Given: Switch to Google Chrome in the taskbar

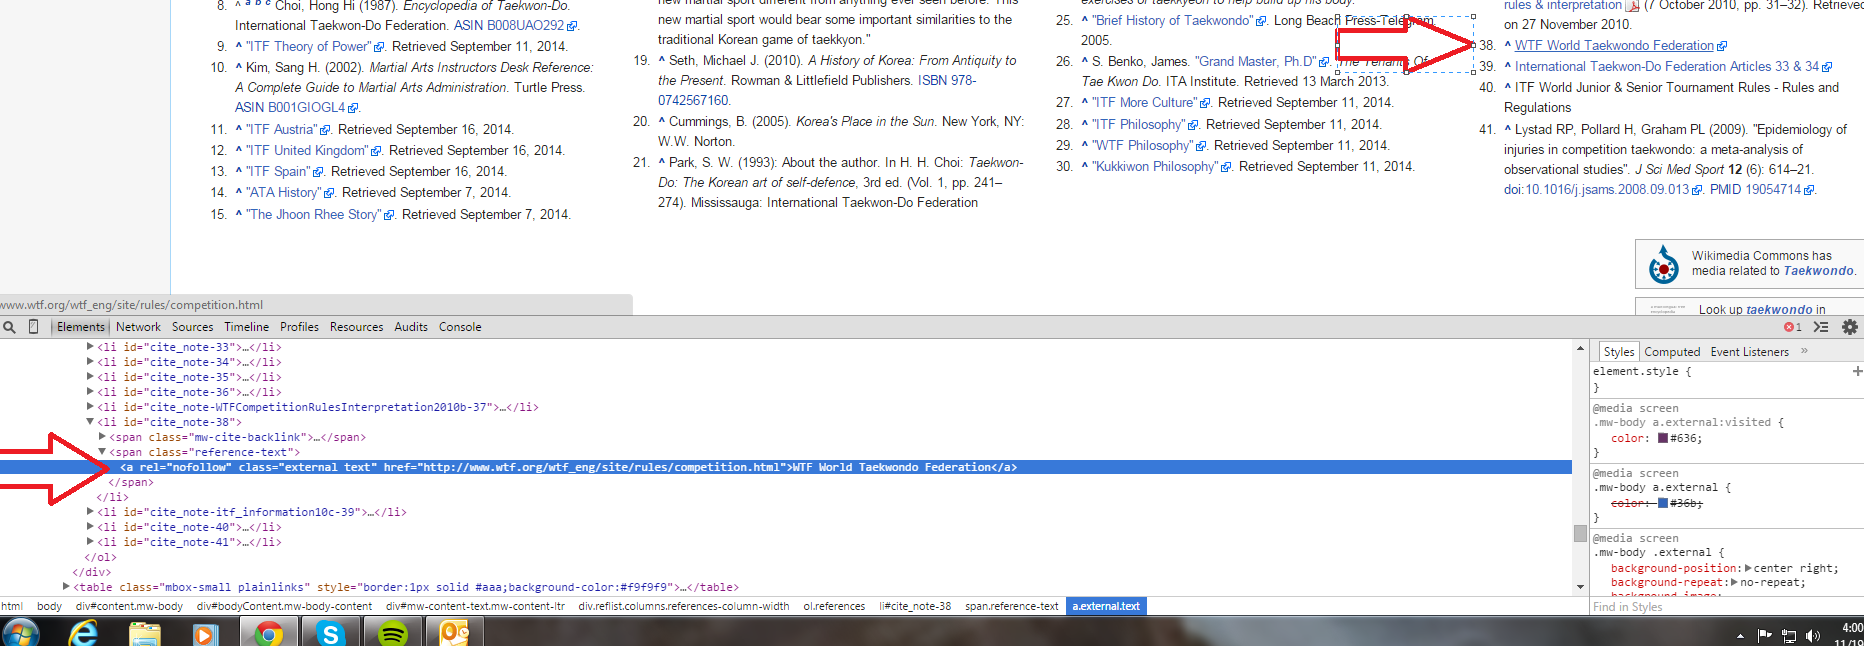Looking at the screenshot, I should [x=268, y=633].
